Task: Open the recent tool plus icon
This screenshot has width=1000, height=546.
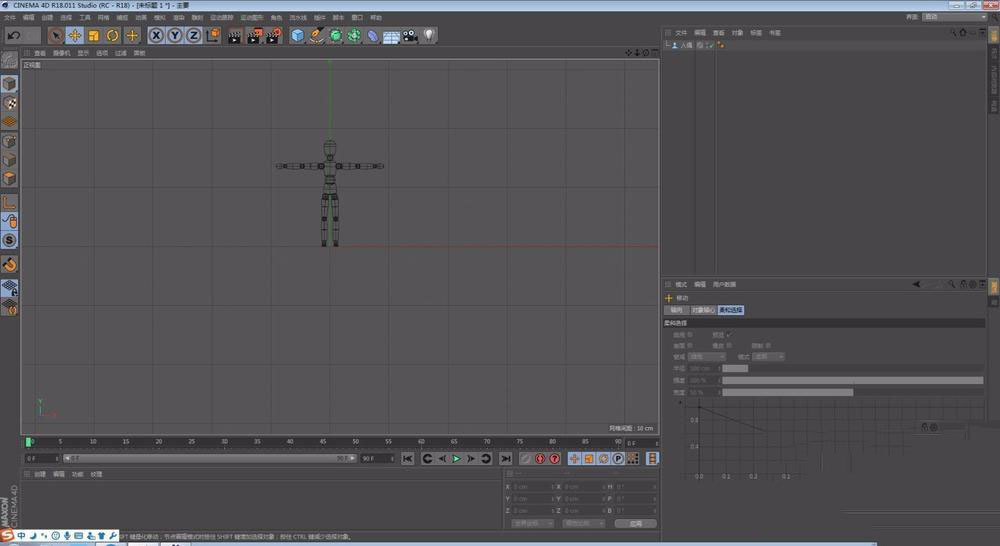Action: click(132, 36)
